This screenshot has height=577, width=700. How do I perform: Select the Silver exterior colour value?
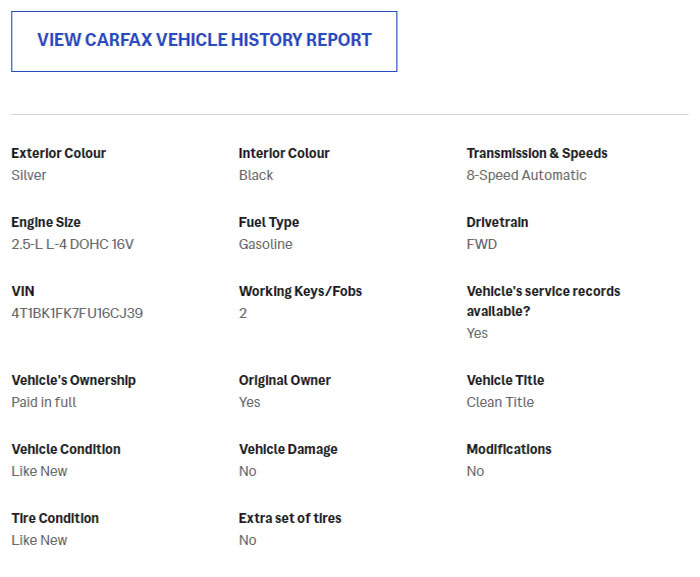(x=29, y=175)
